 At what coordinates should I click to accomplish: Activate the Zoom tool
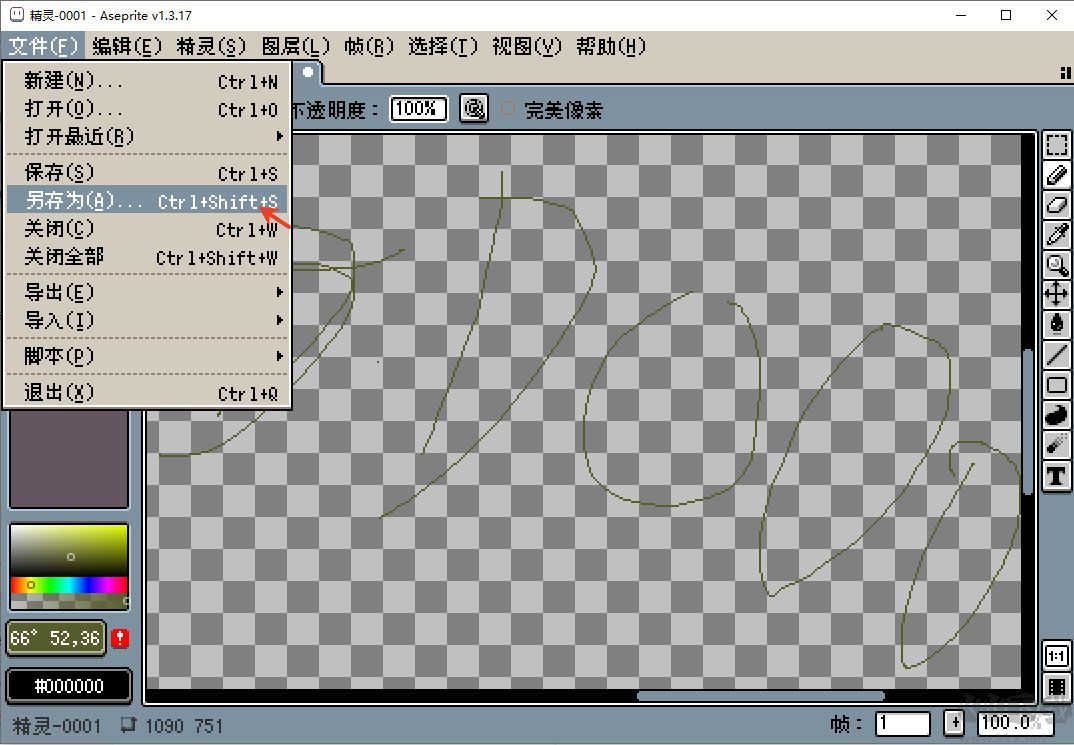click(1056, 265)
